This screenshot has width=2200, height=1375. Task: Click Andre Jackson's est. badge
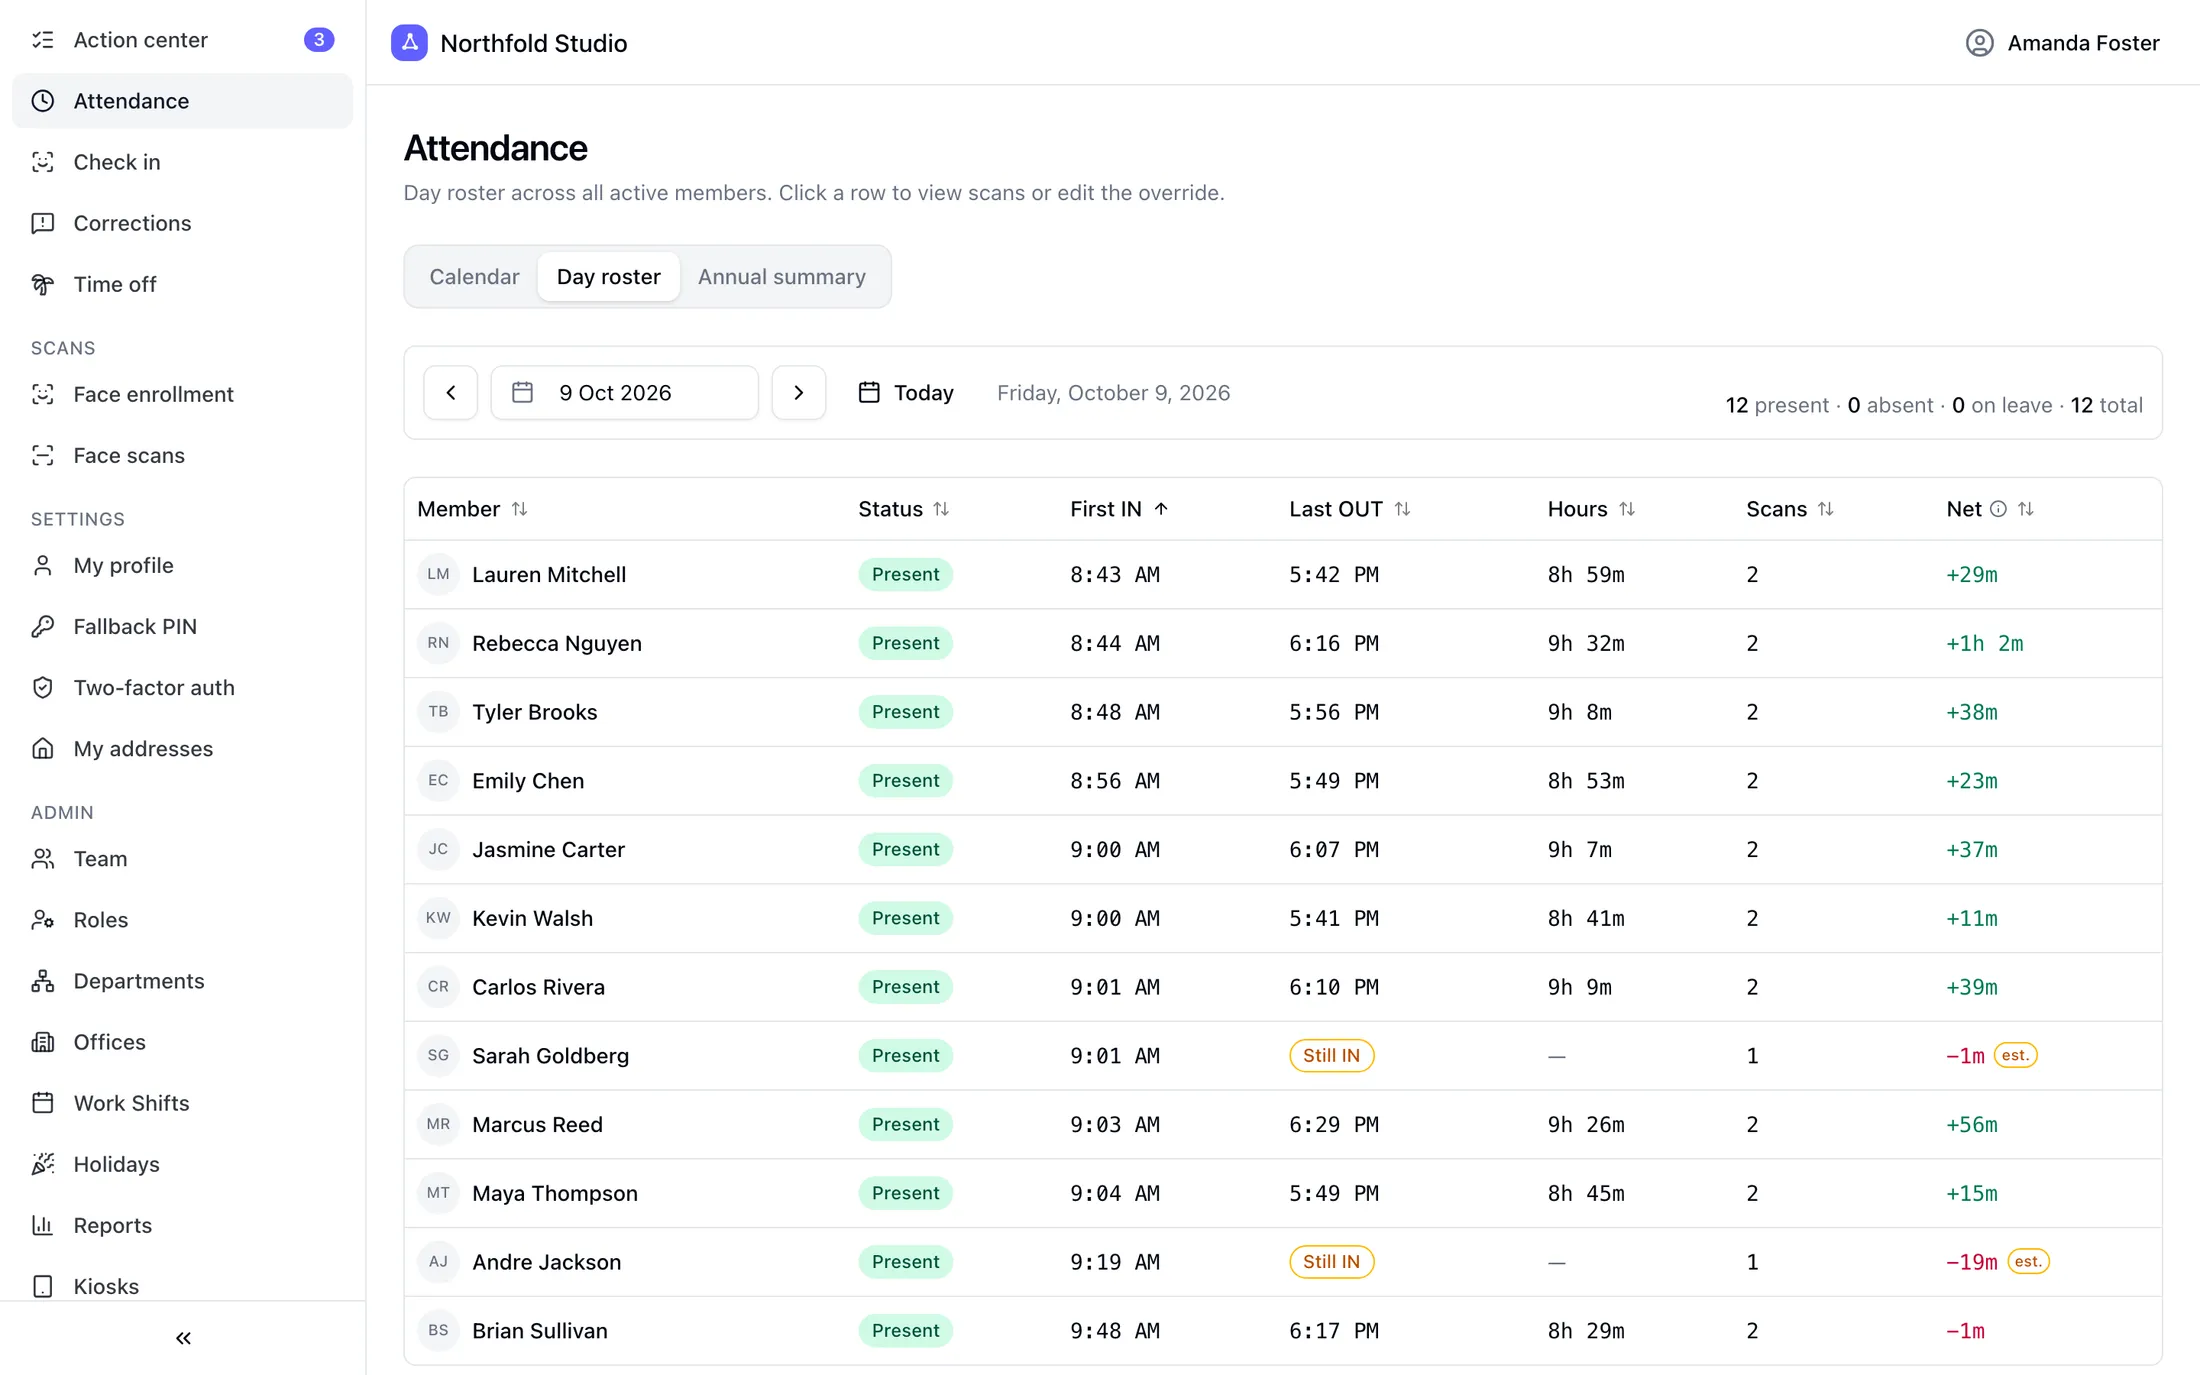2028,1261
